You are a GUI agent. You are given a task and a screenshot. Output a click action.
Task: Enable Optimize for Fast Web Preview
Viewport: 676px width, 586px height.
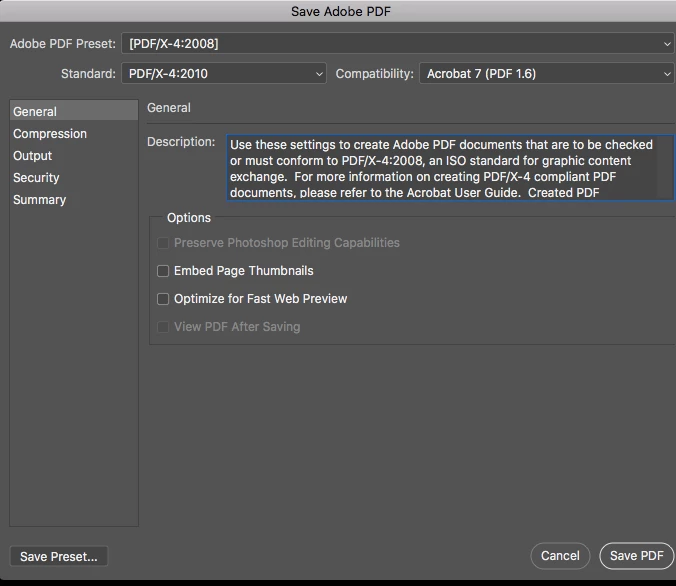163,299
